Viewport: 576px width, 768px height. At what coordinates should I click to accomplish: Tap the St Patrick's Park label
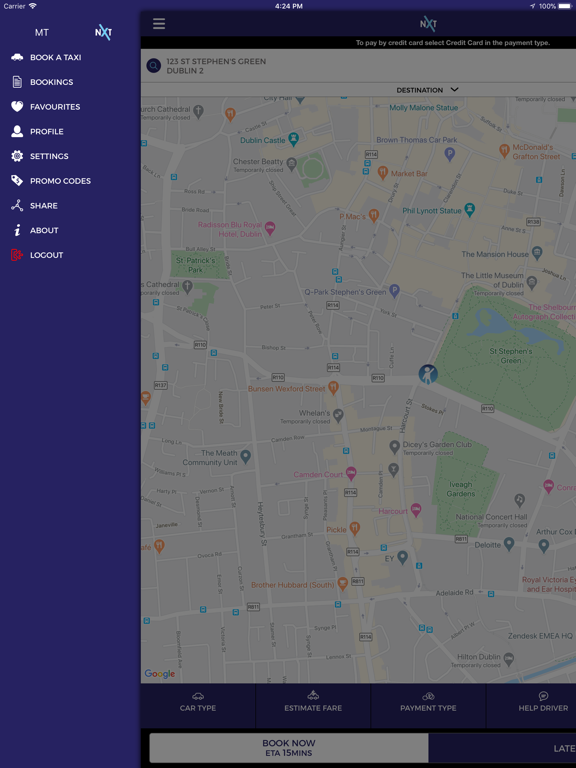point(195,265)
